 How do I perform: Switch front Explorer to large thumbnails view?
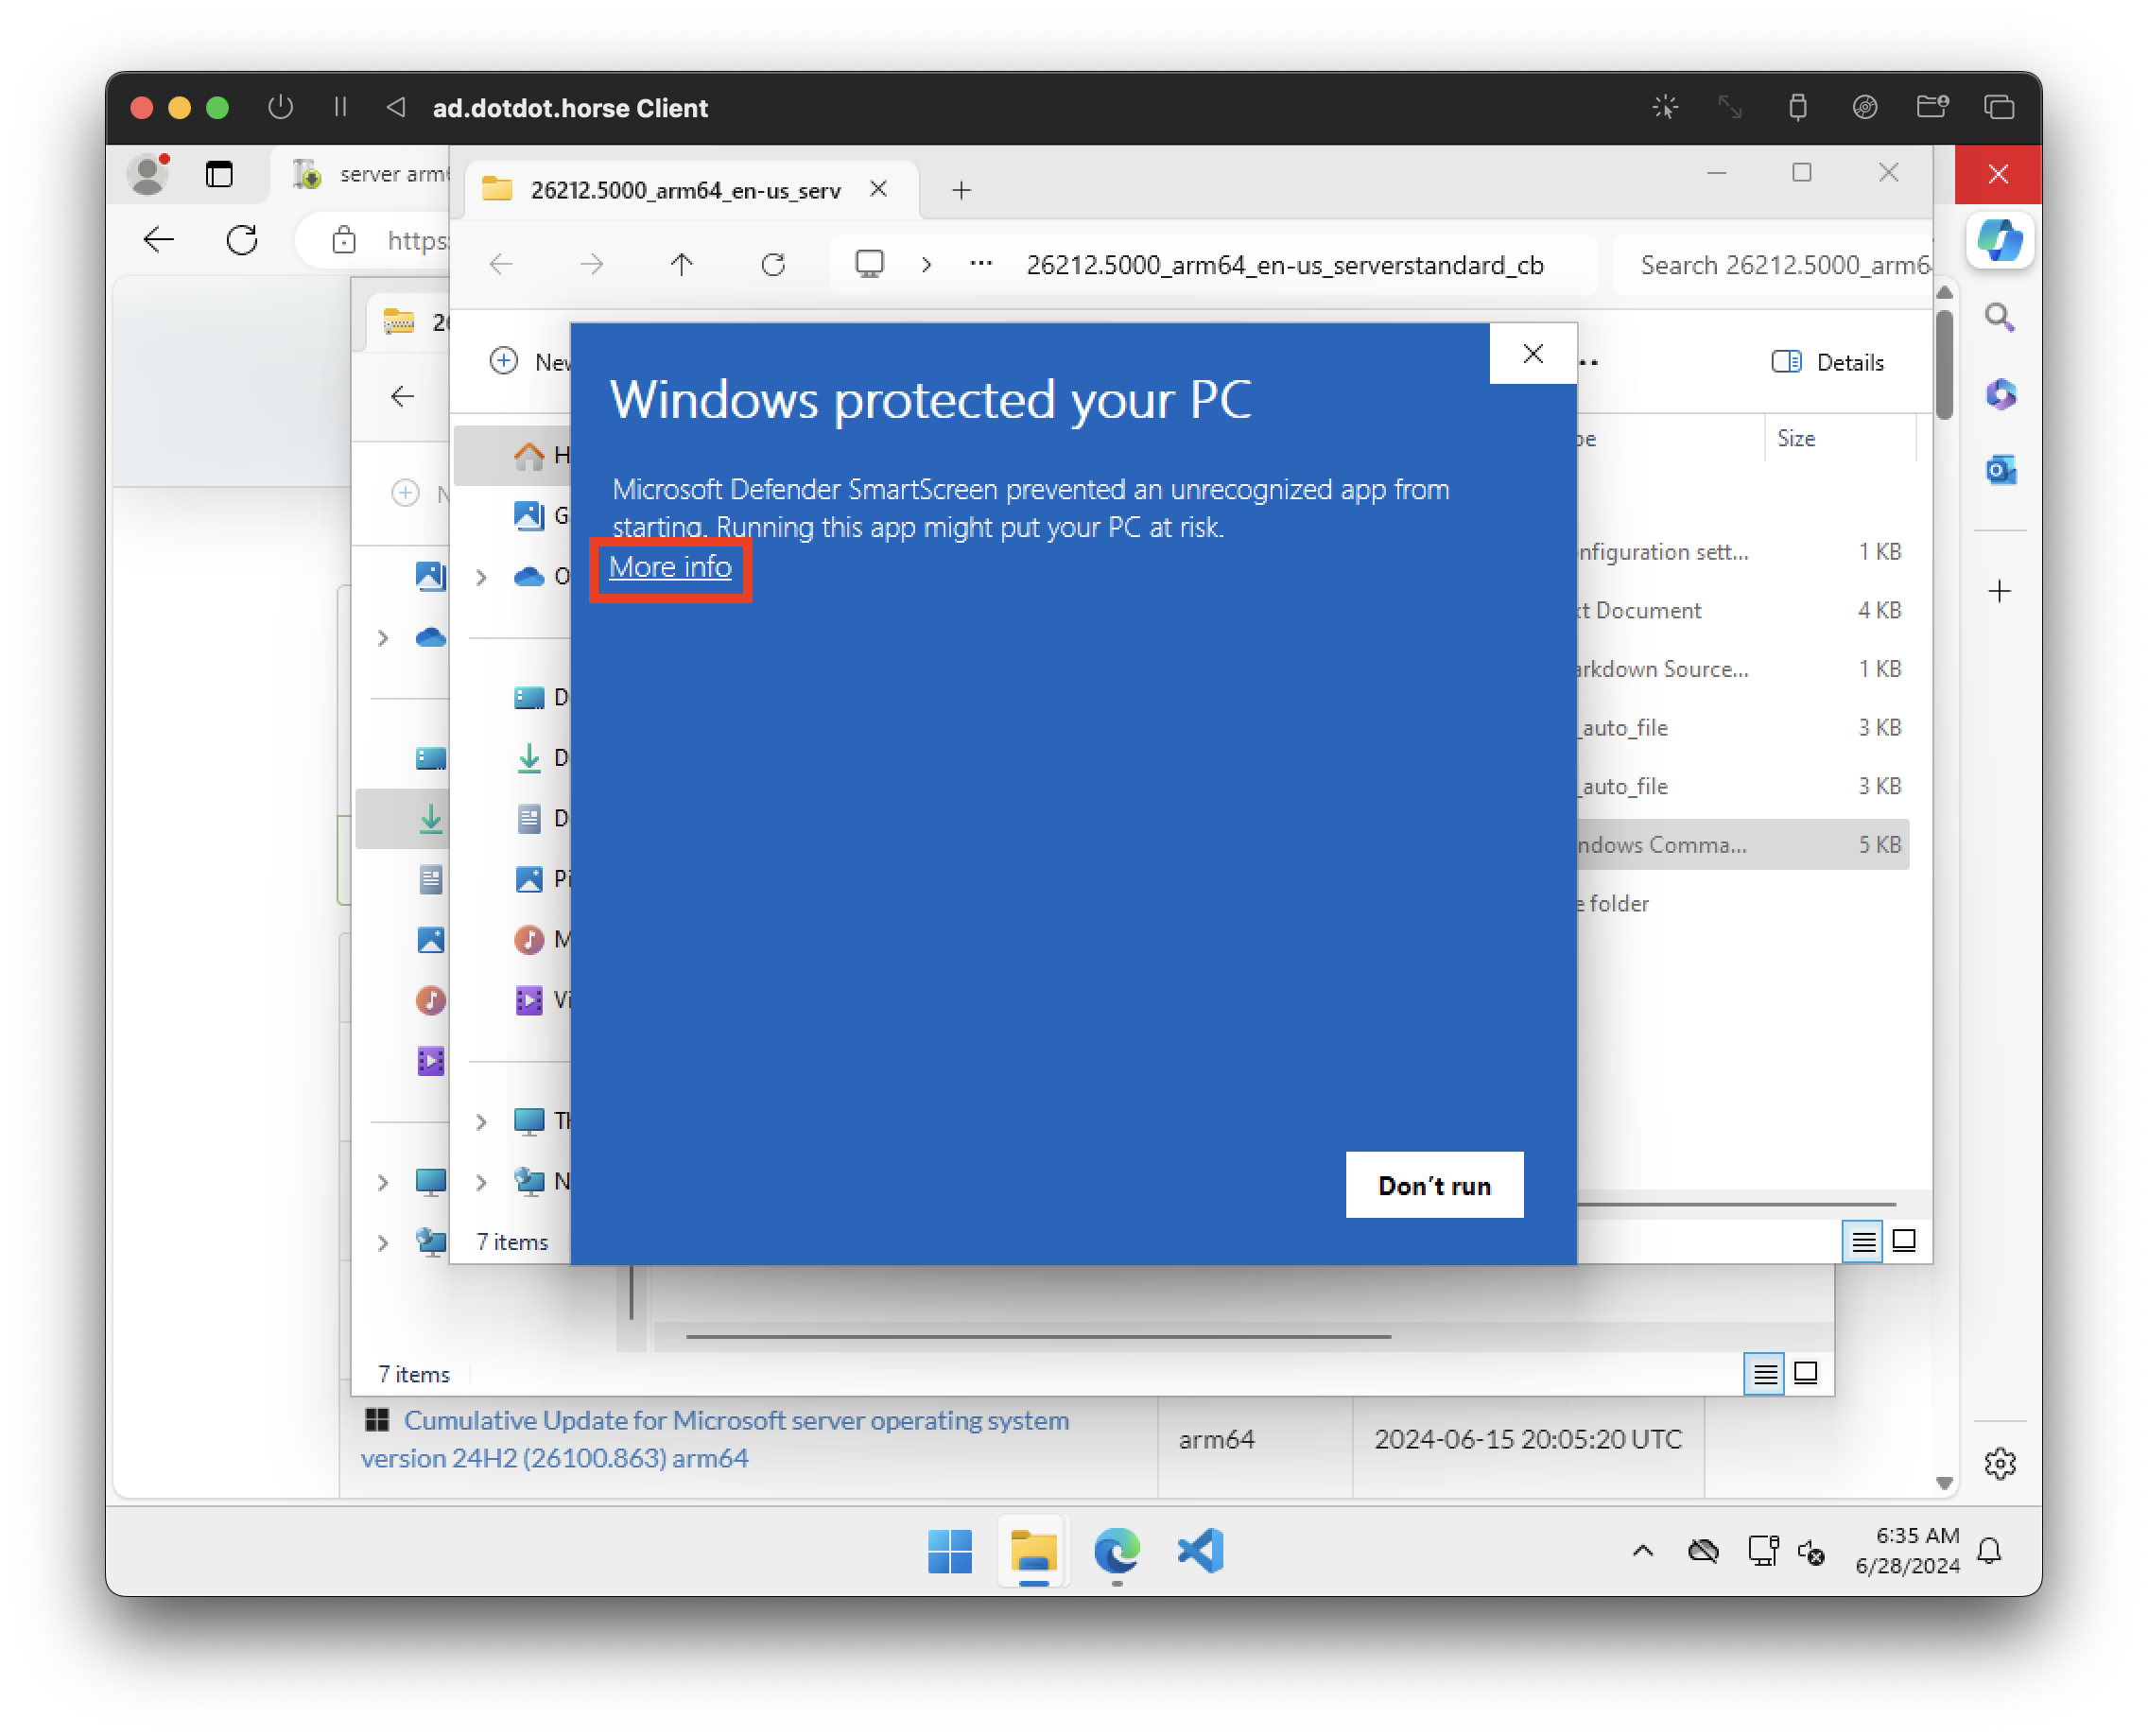(1904, 1241)
